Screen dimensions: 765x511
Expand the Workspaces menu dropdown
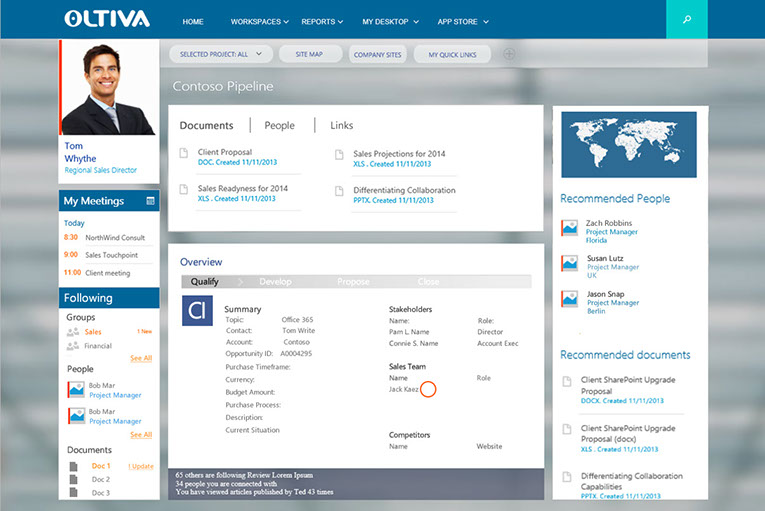point(259,21)
